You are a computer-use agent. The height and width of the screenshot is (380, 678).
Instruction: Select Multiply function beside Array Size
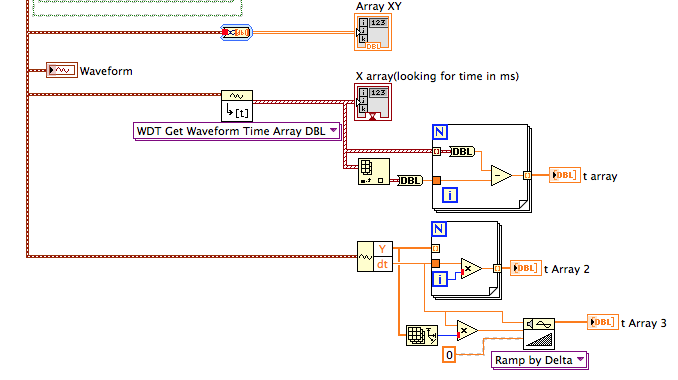pyautogui.click(x=467, y=331)
